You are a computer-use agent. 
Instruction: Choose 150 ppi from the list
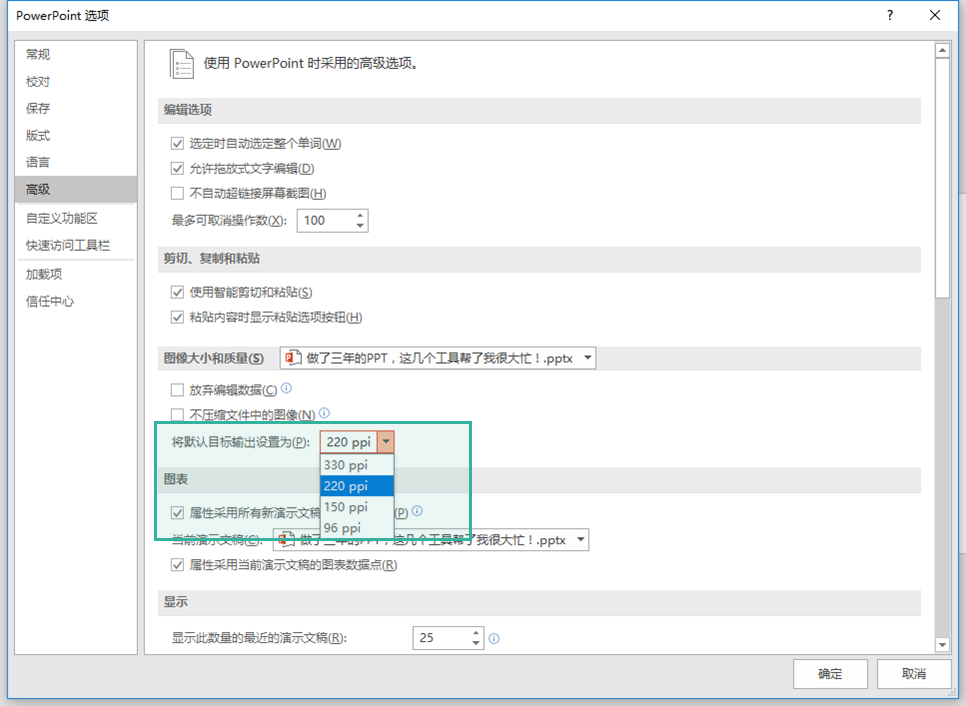coord(357,507)
